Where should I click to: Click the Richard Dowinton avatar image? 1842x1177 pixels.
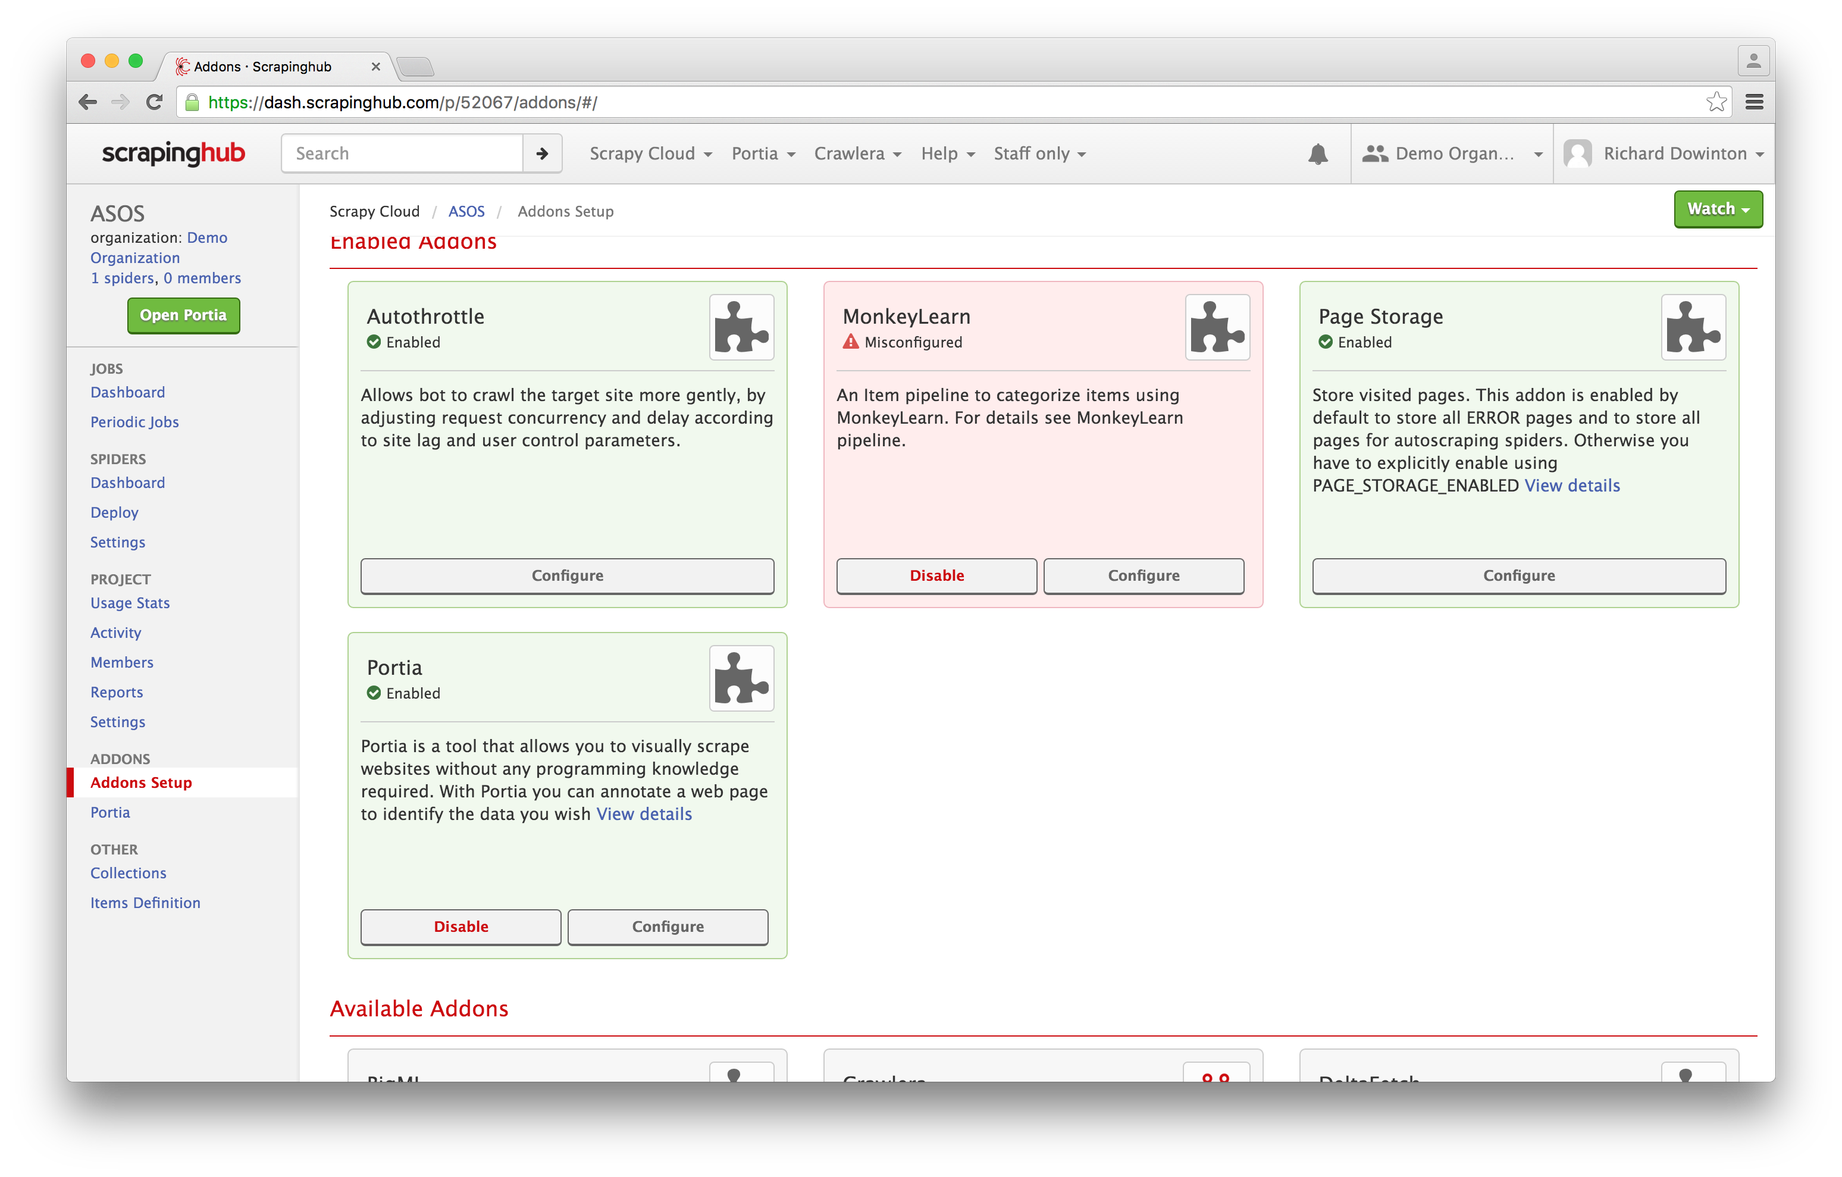[1578, 154]
